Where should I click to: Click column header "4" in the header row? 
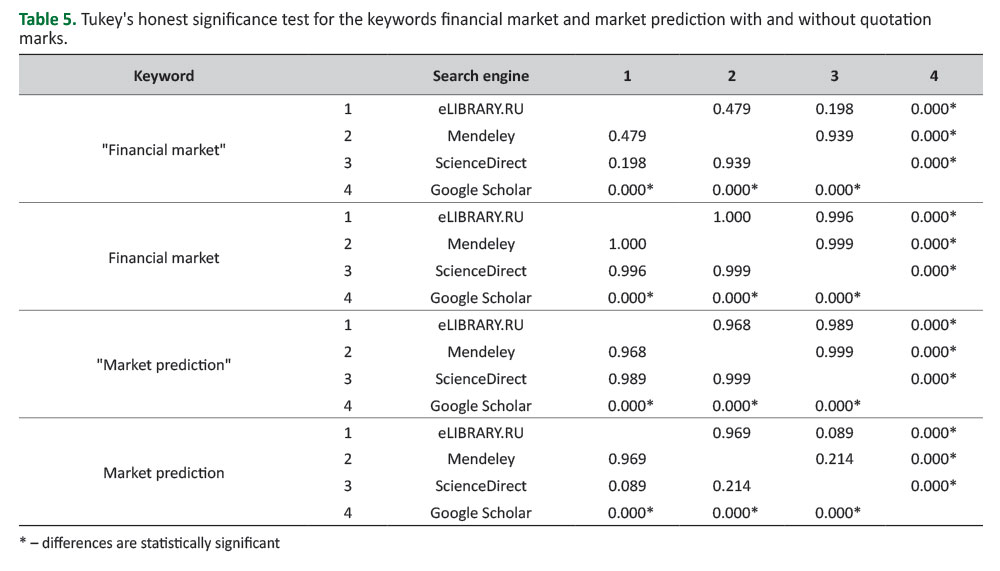click(933, 75)
